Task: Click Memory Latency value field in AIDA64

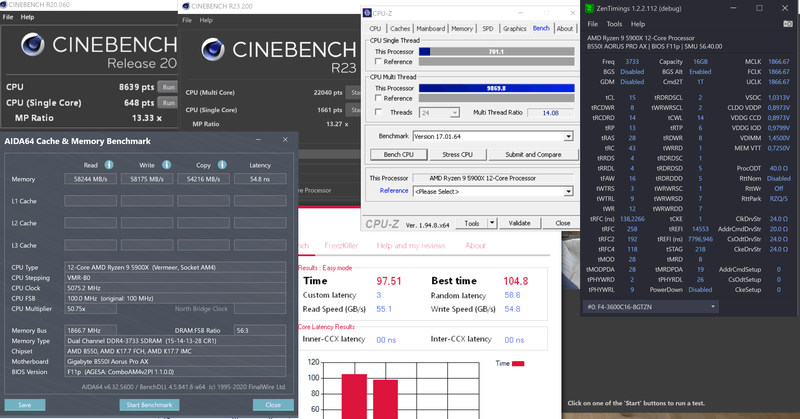Action: click(260, 179)
